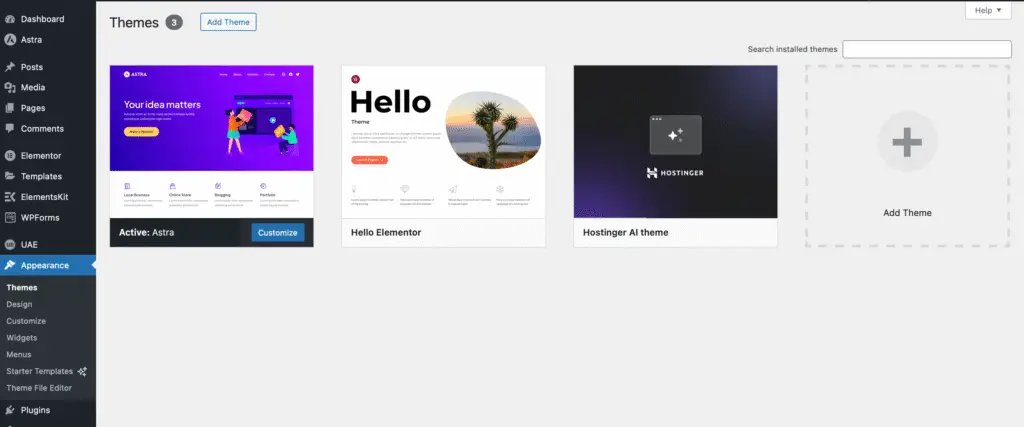Click the Appearance paintbrush icon
This screenshot has width=1024, height=427.
[10, 265]
